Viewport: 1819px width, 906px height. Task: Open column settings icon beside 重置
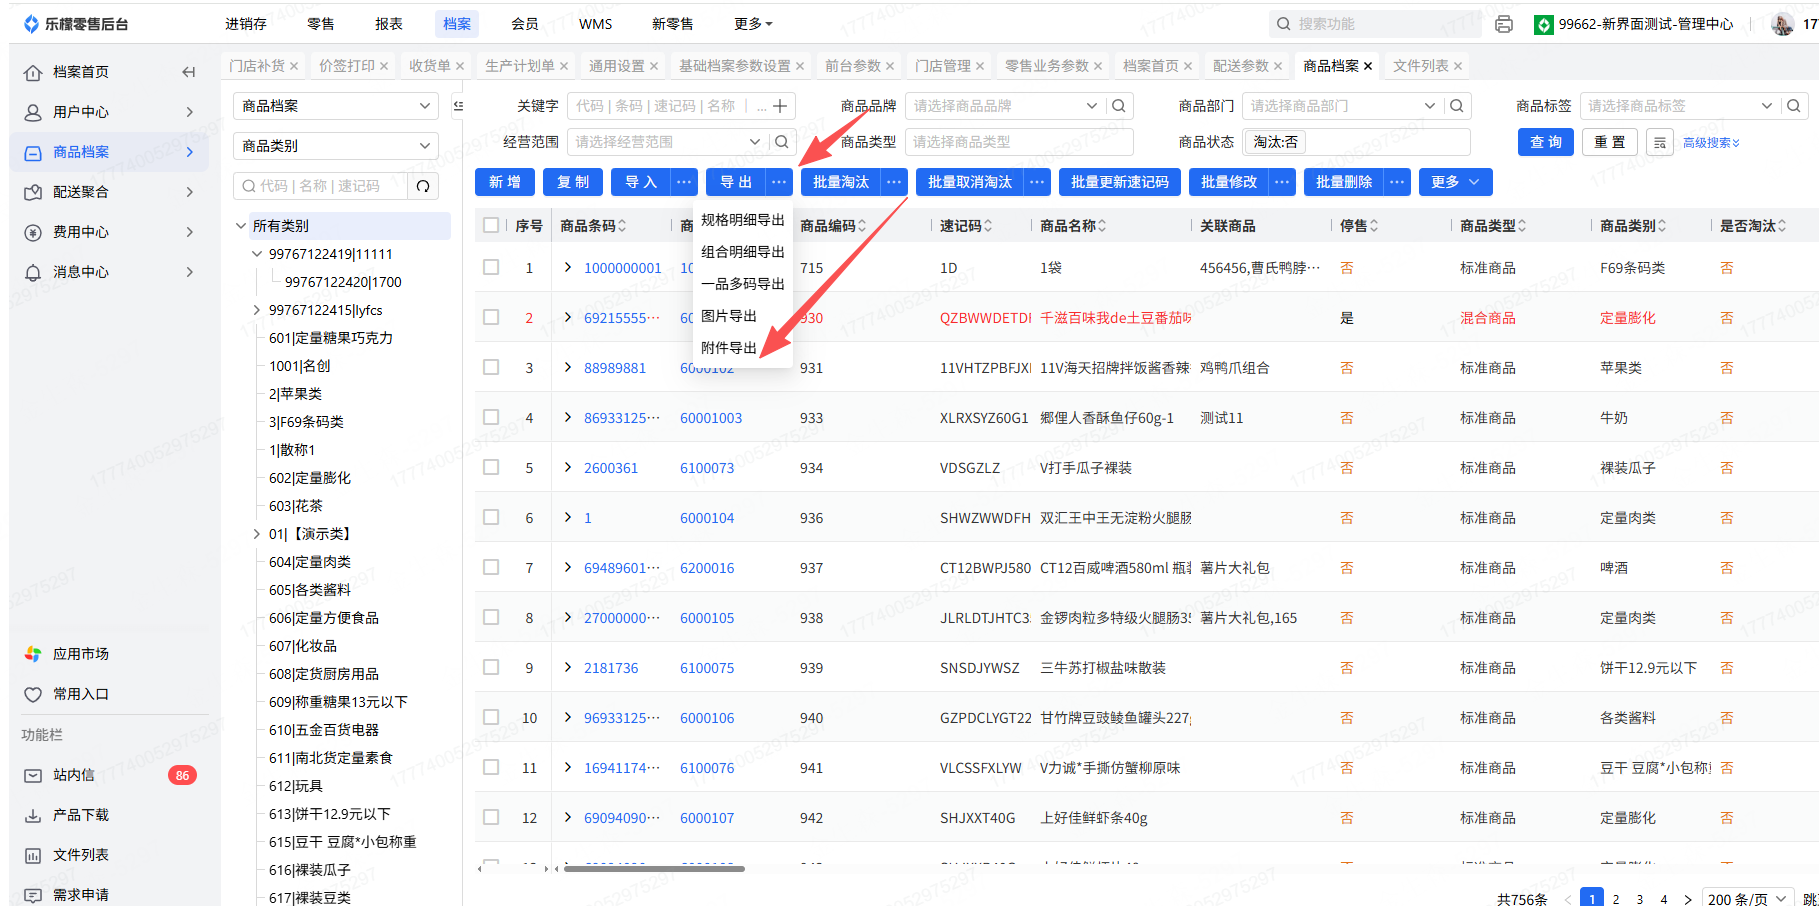(x=1660, y=143)
